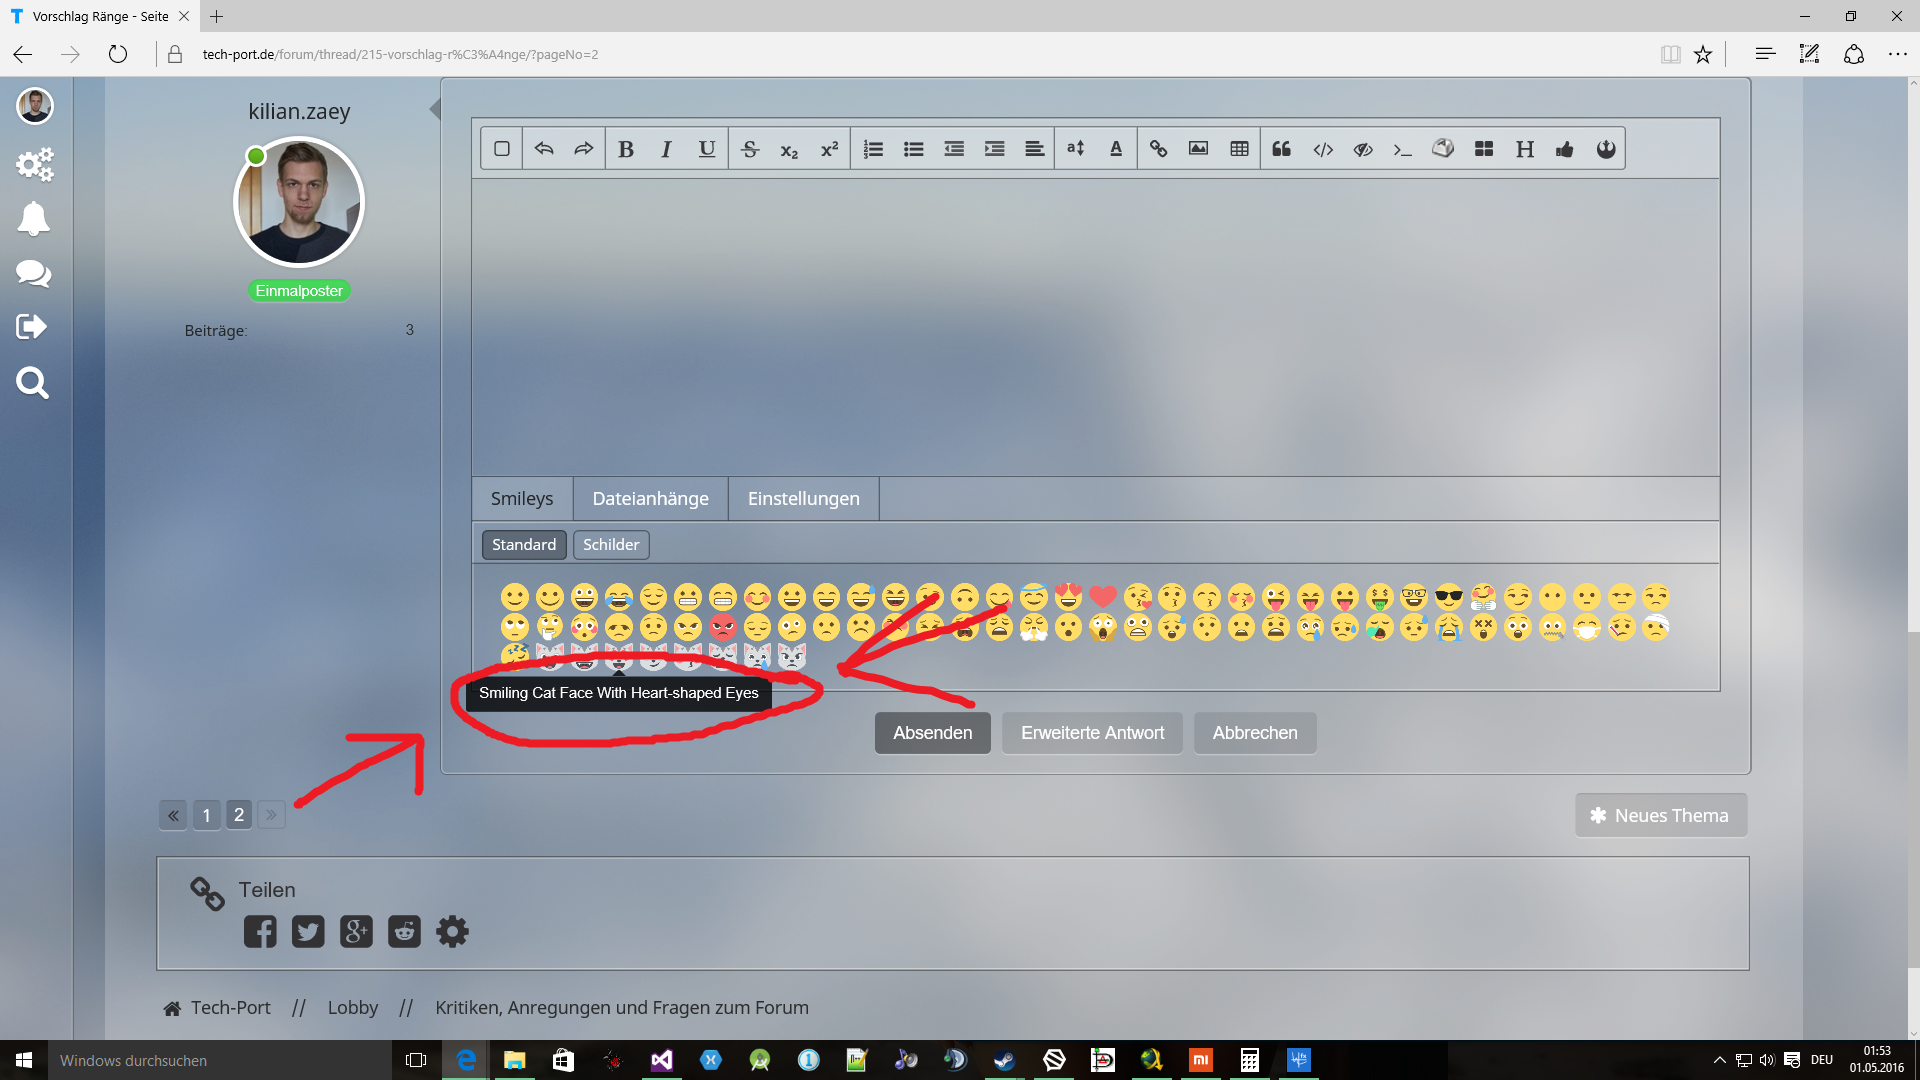Viewport: 1920px width, 1080px height.
Task: Open the text alignment dropdown
Action: [1034, 149]
